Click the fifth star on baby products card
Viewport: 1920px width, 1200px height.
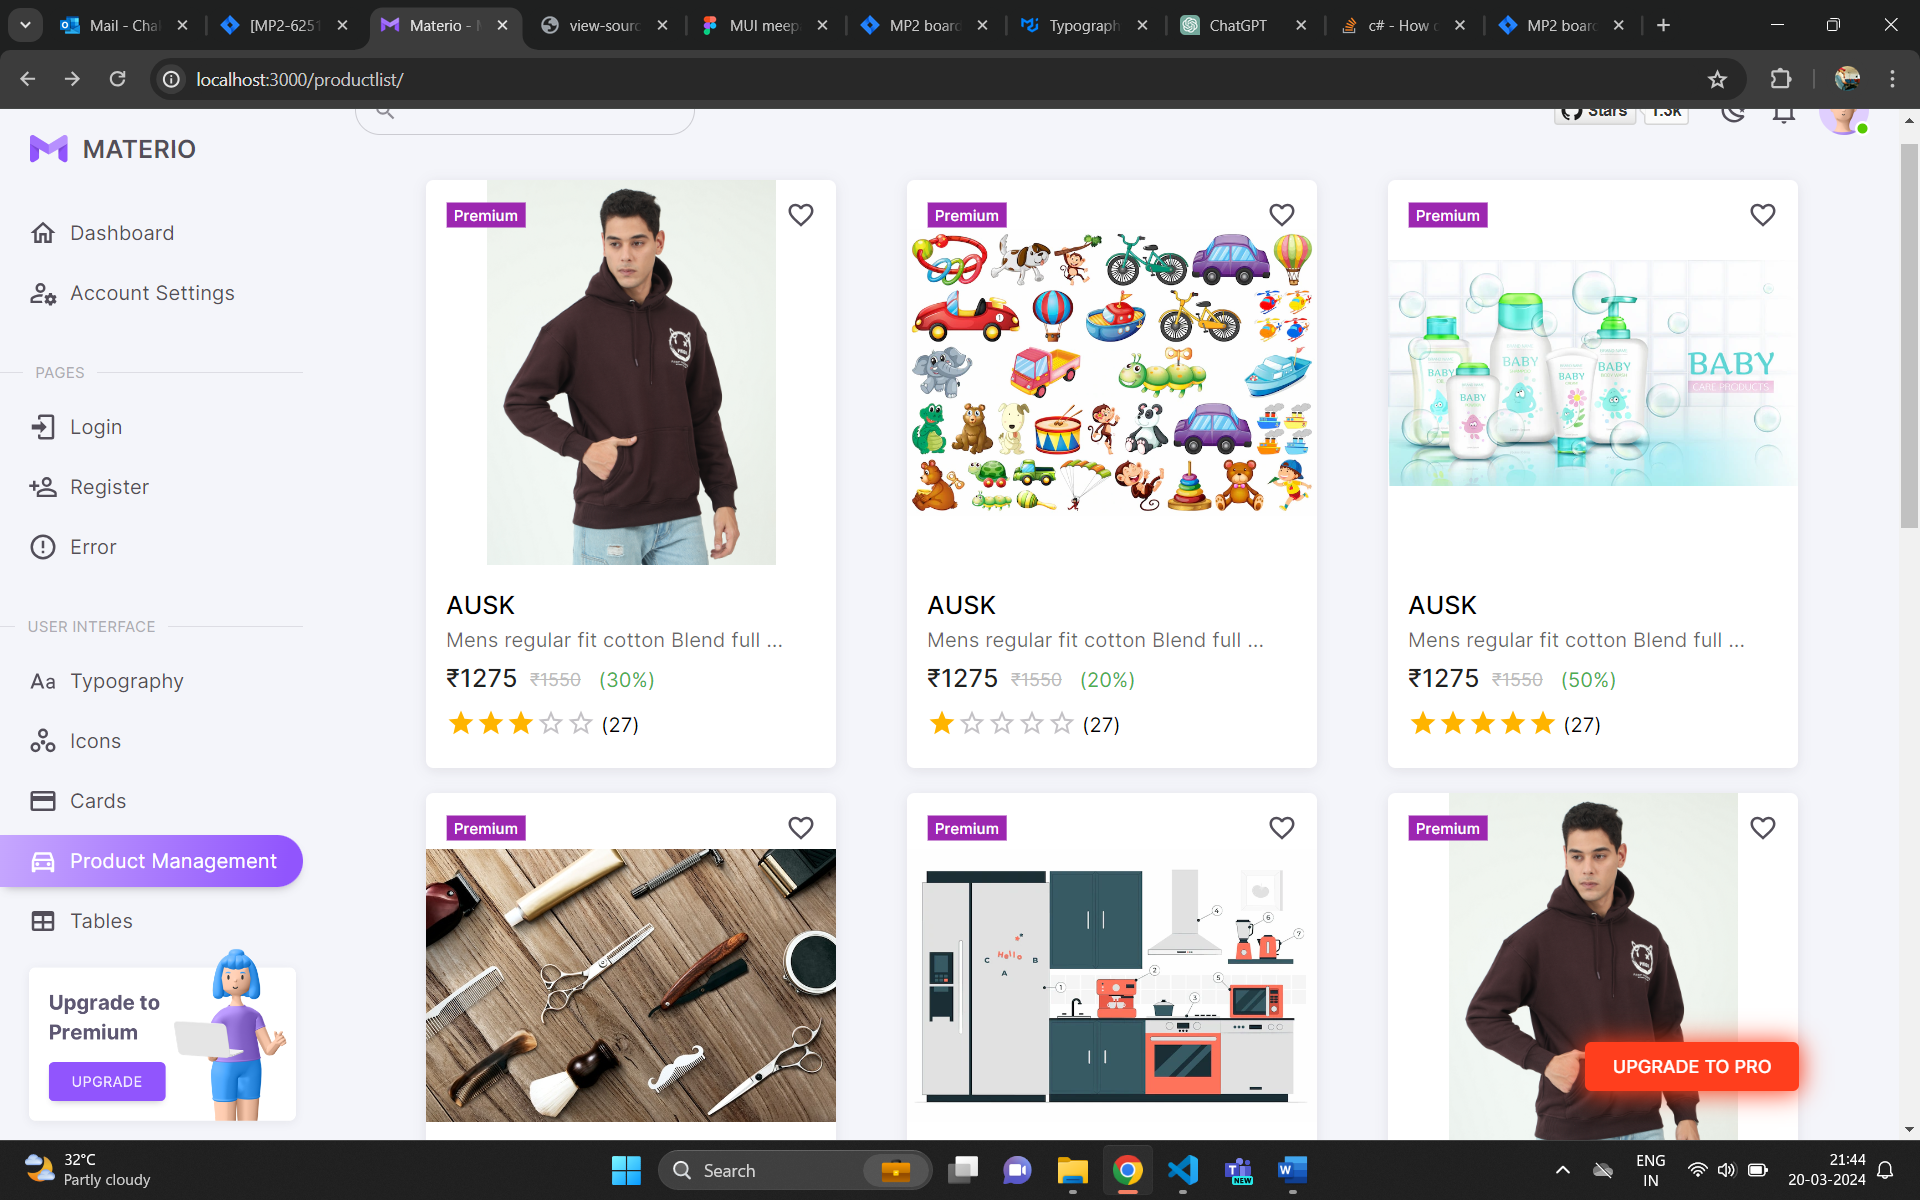[1543, 723]
